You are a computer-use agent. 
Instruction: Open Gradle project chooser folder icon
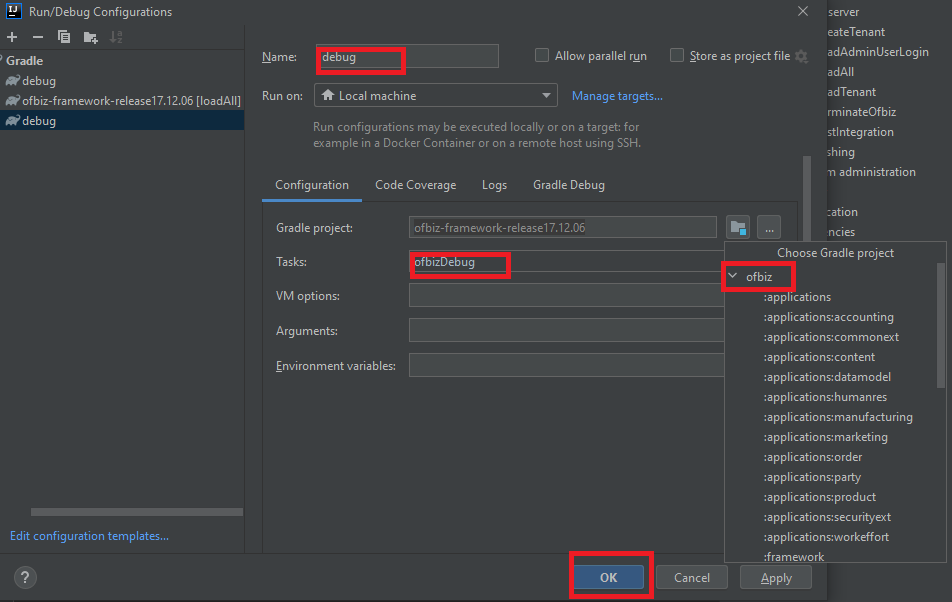click(738, 228)
